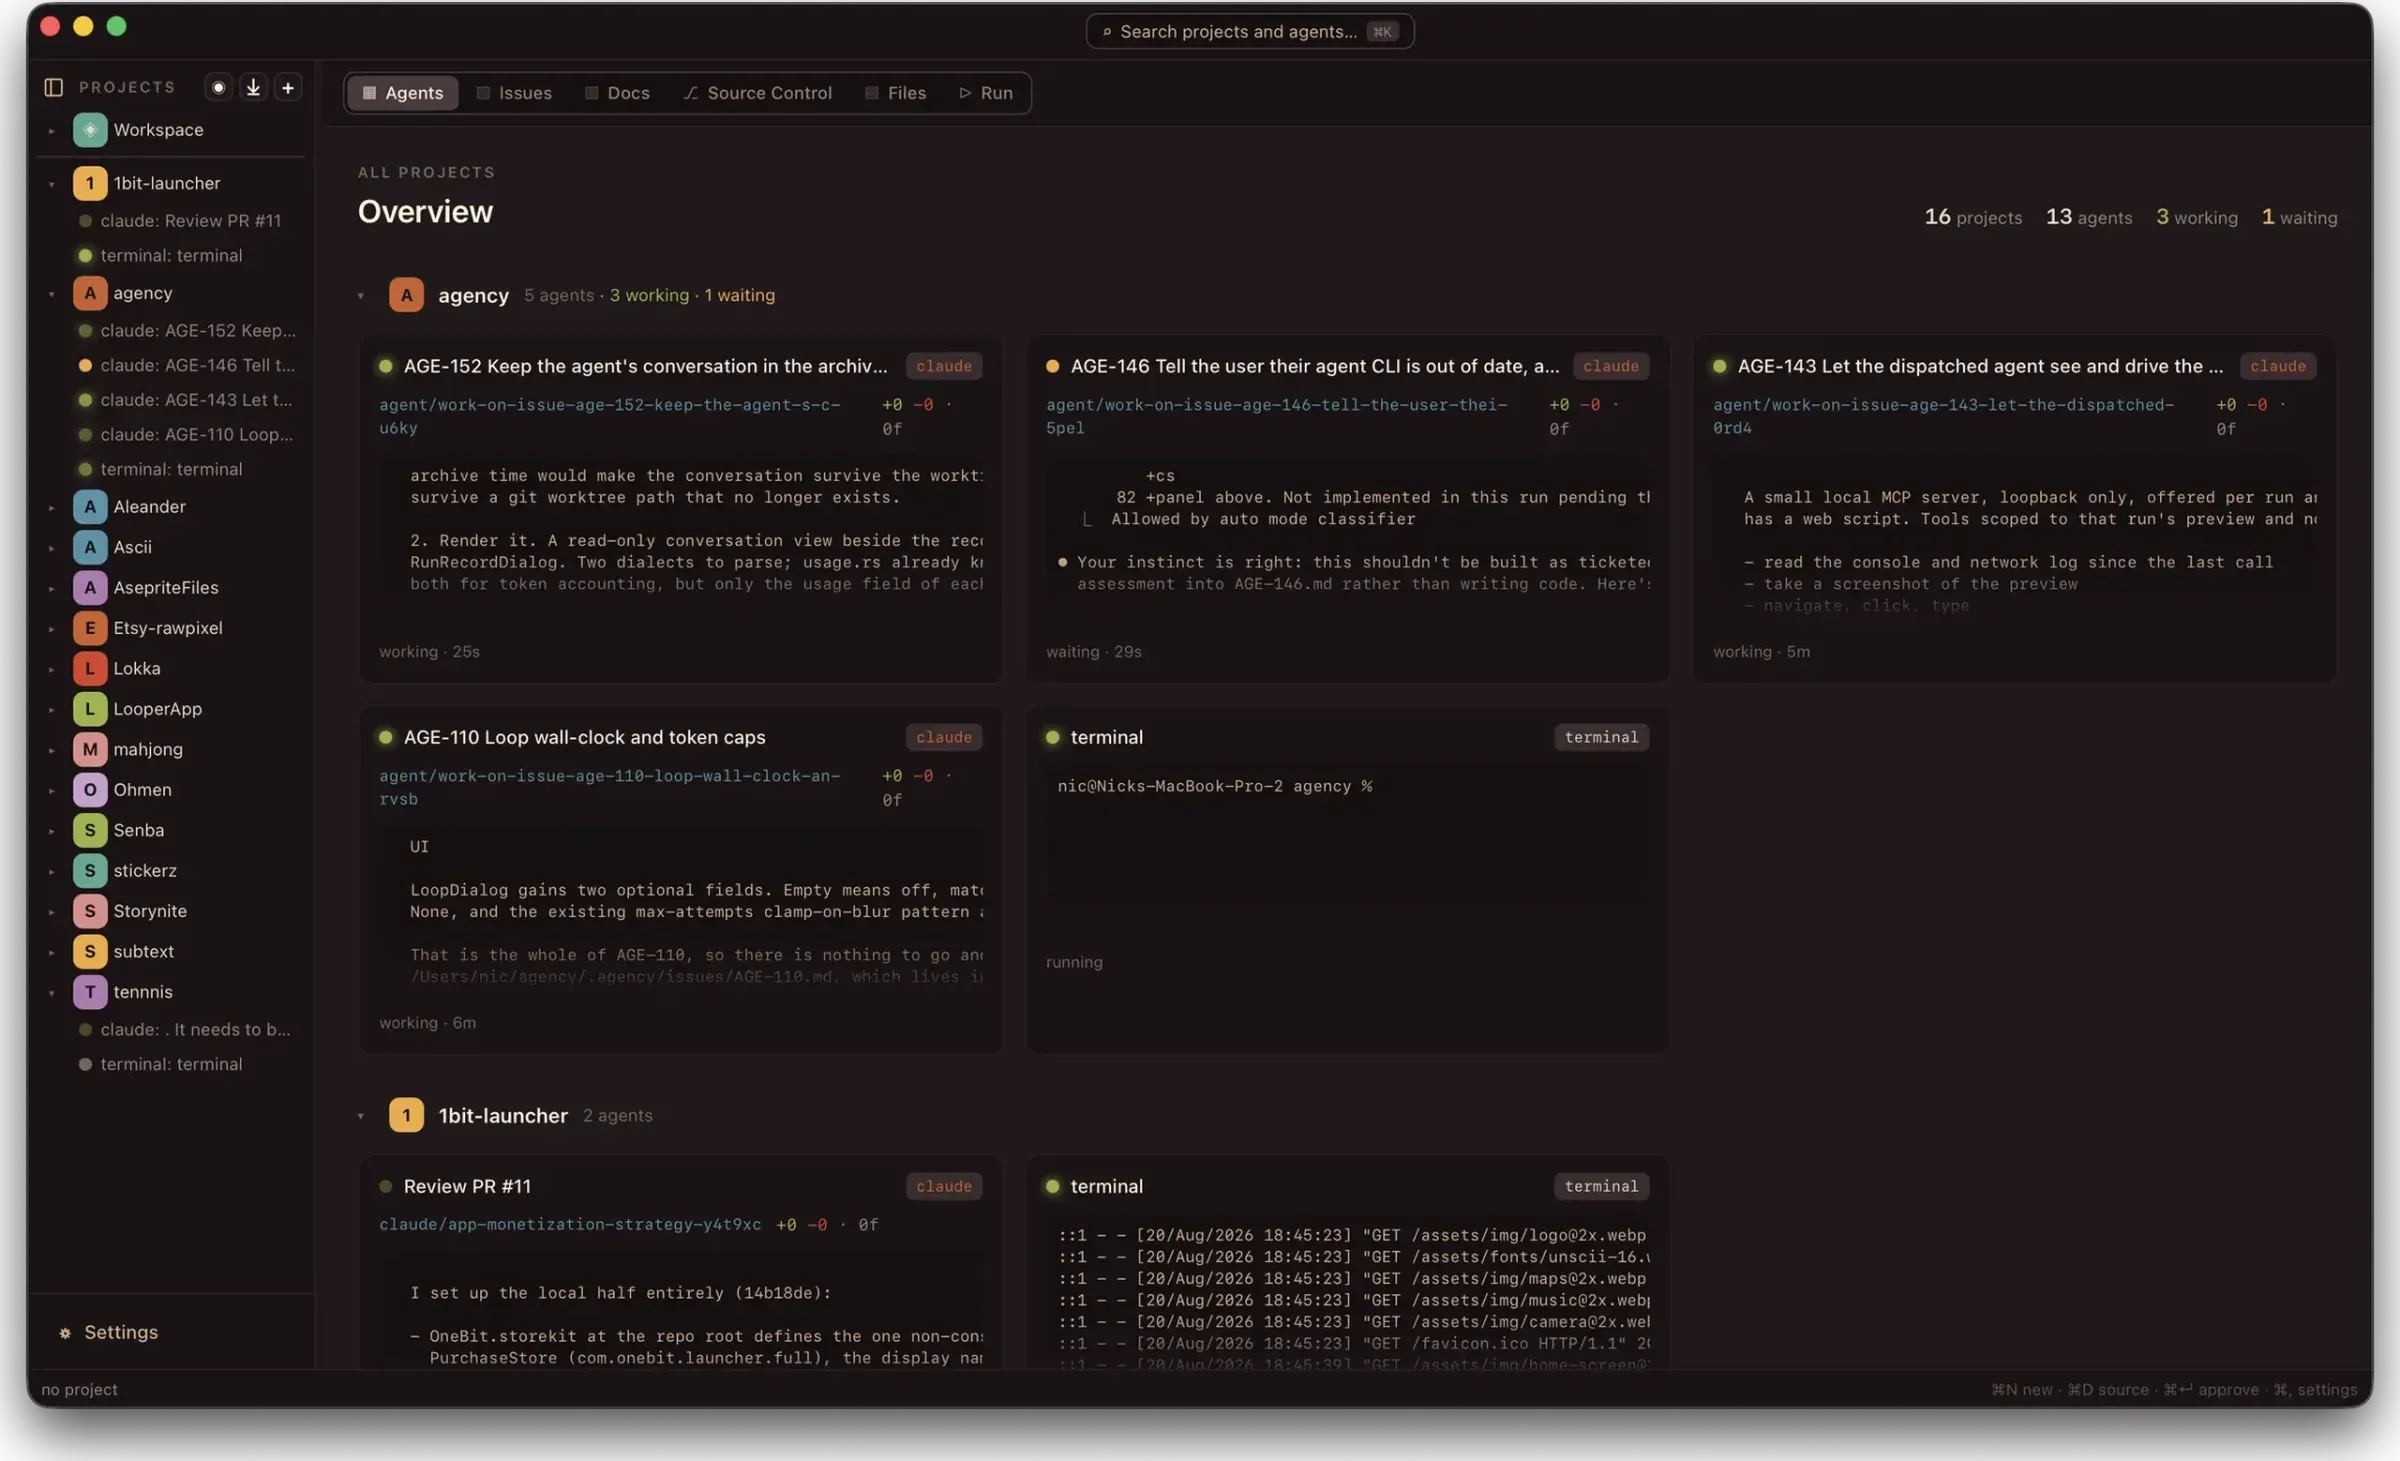Click the Storynite project badge icon
The width and height of the screenshot is (2400, 1461).
[90, 911]
